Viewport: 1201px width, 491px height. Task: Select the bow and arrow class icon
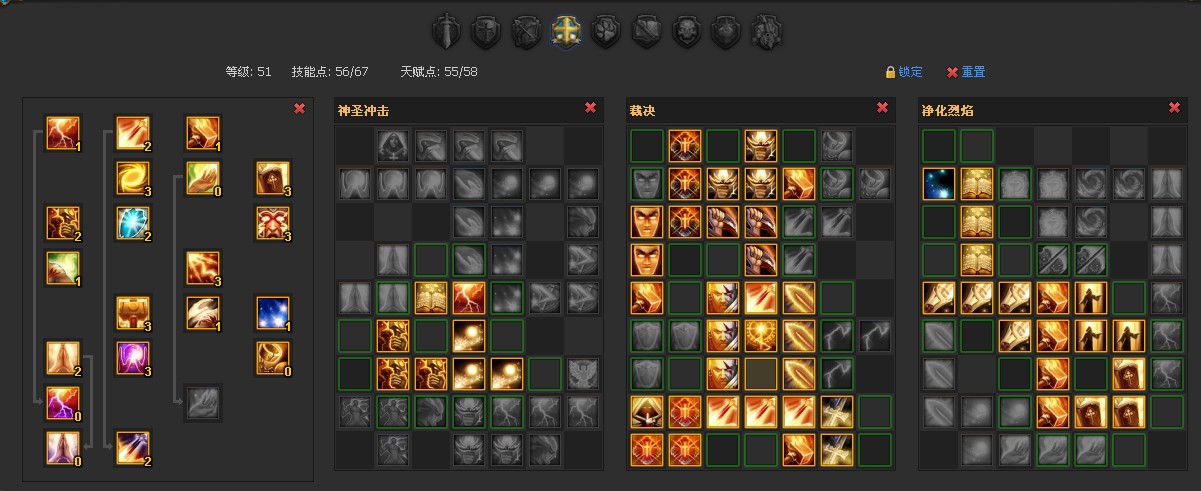pyautogui.click(x=526, y=32)
